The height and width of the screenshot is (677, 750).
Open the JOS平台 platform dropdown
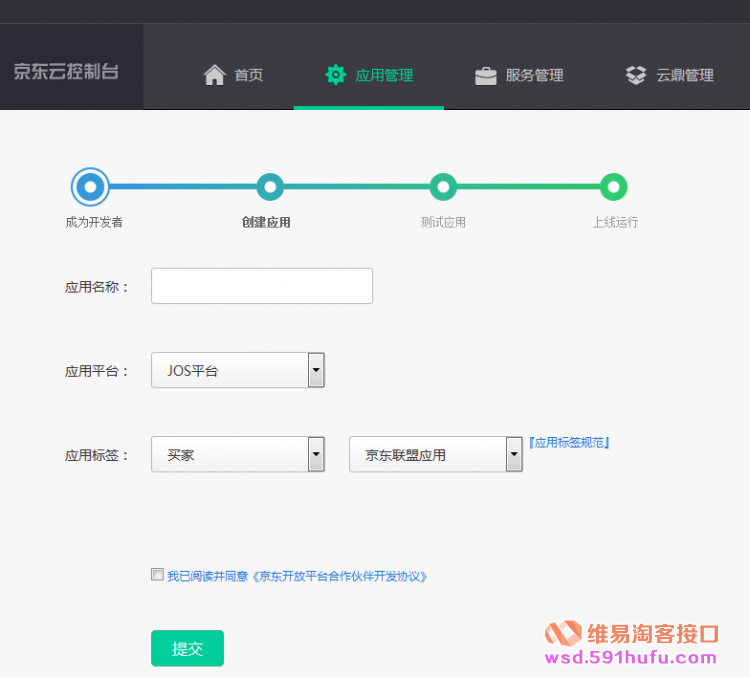tap(238, 370)
